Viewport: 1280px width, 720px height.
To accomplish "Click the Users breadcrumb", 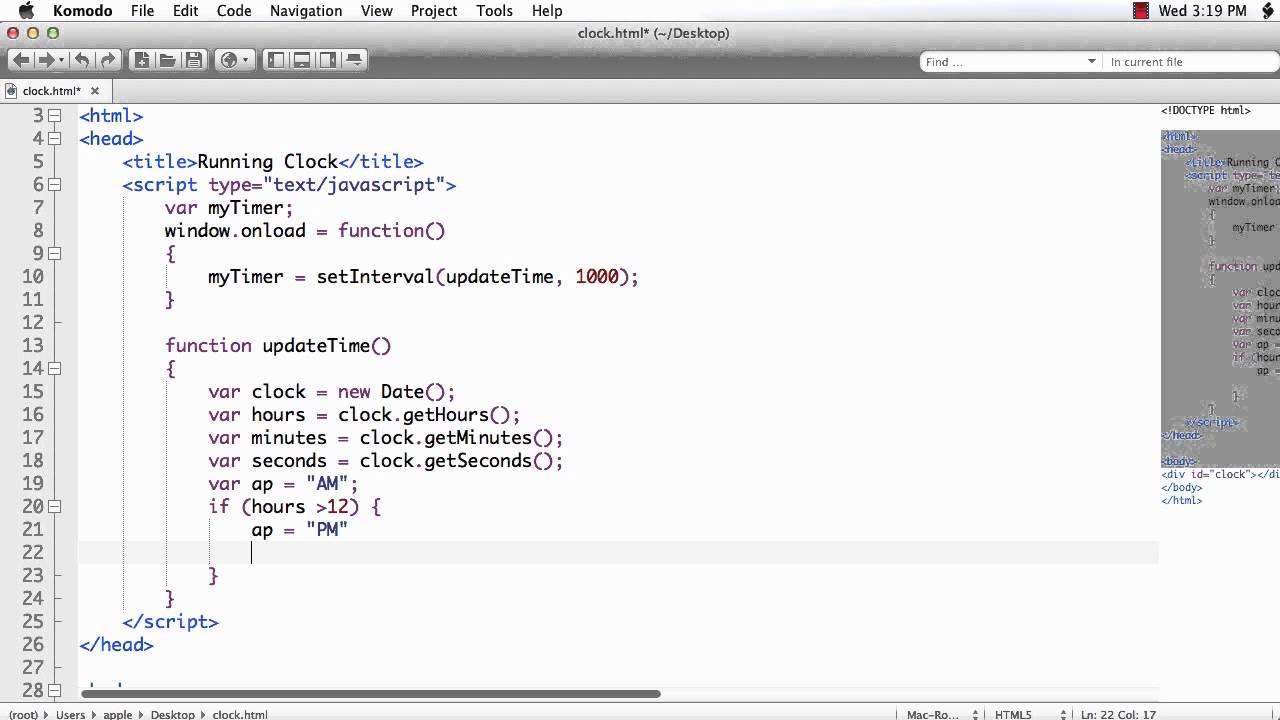I will (x=70, y=714).
